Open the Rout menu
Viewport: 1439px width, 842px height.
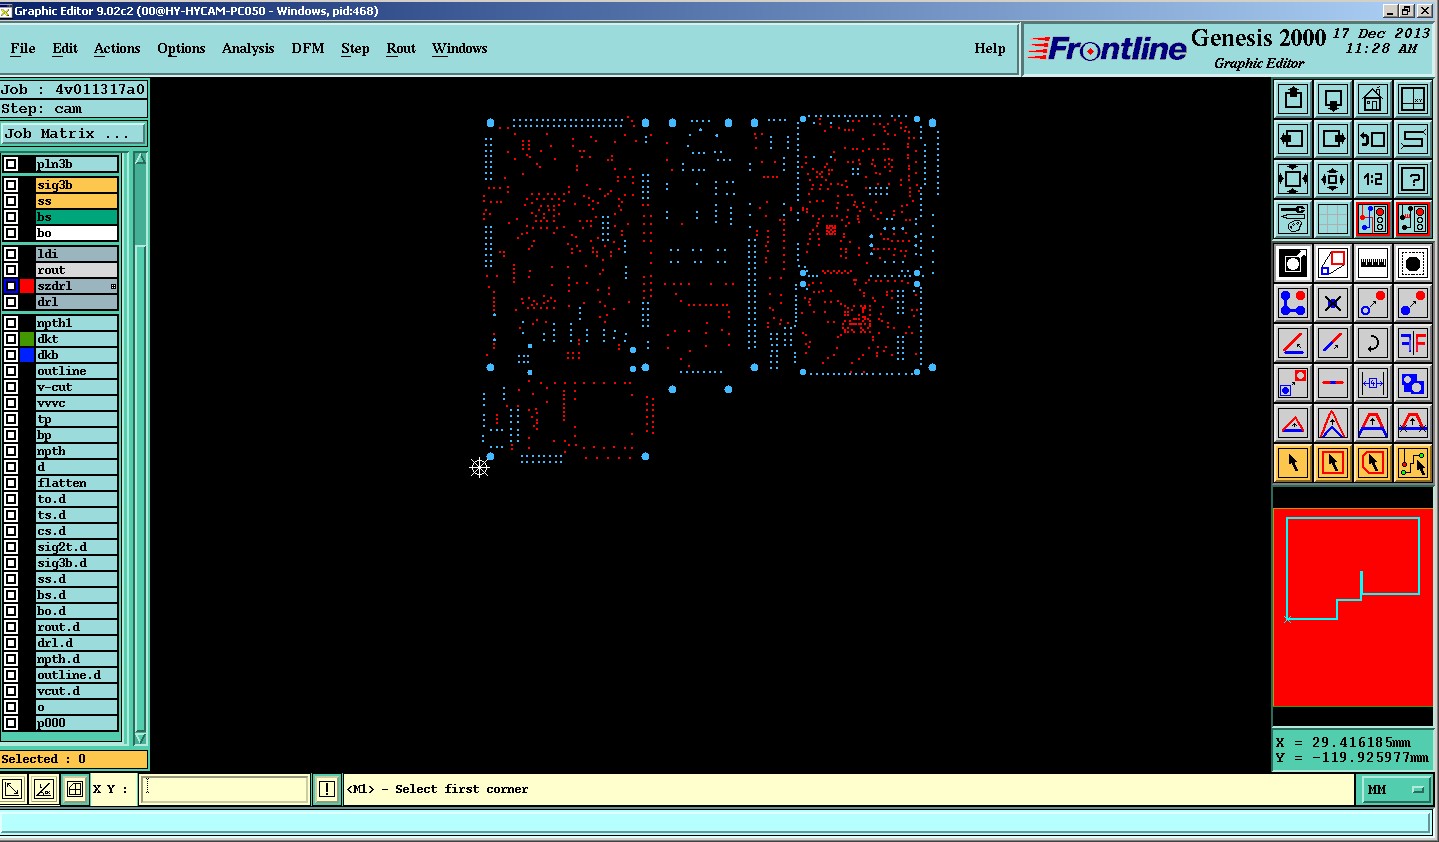pyautogui.click(x=401, y=48)
